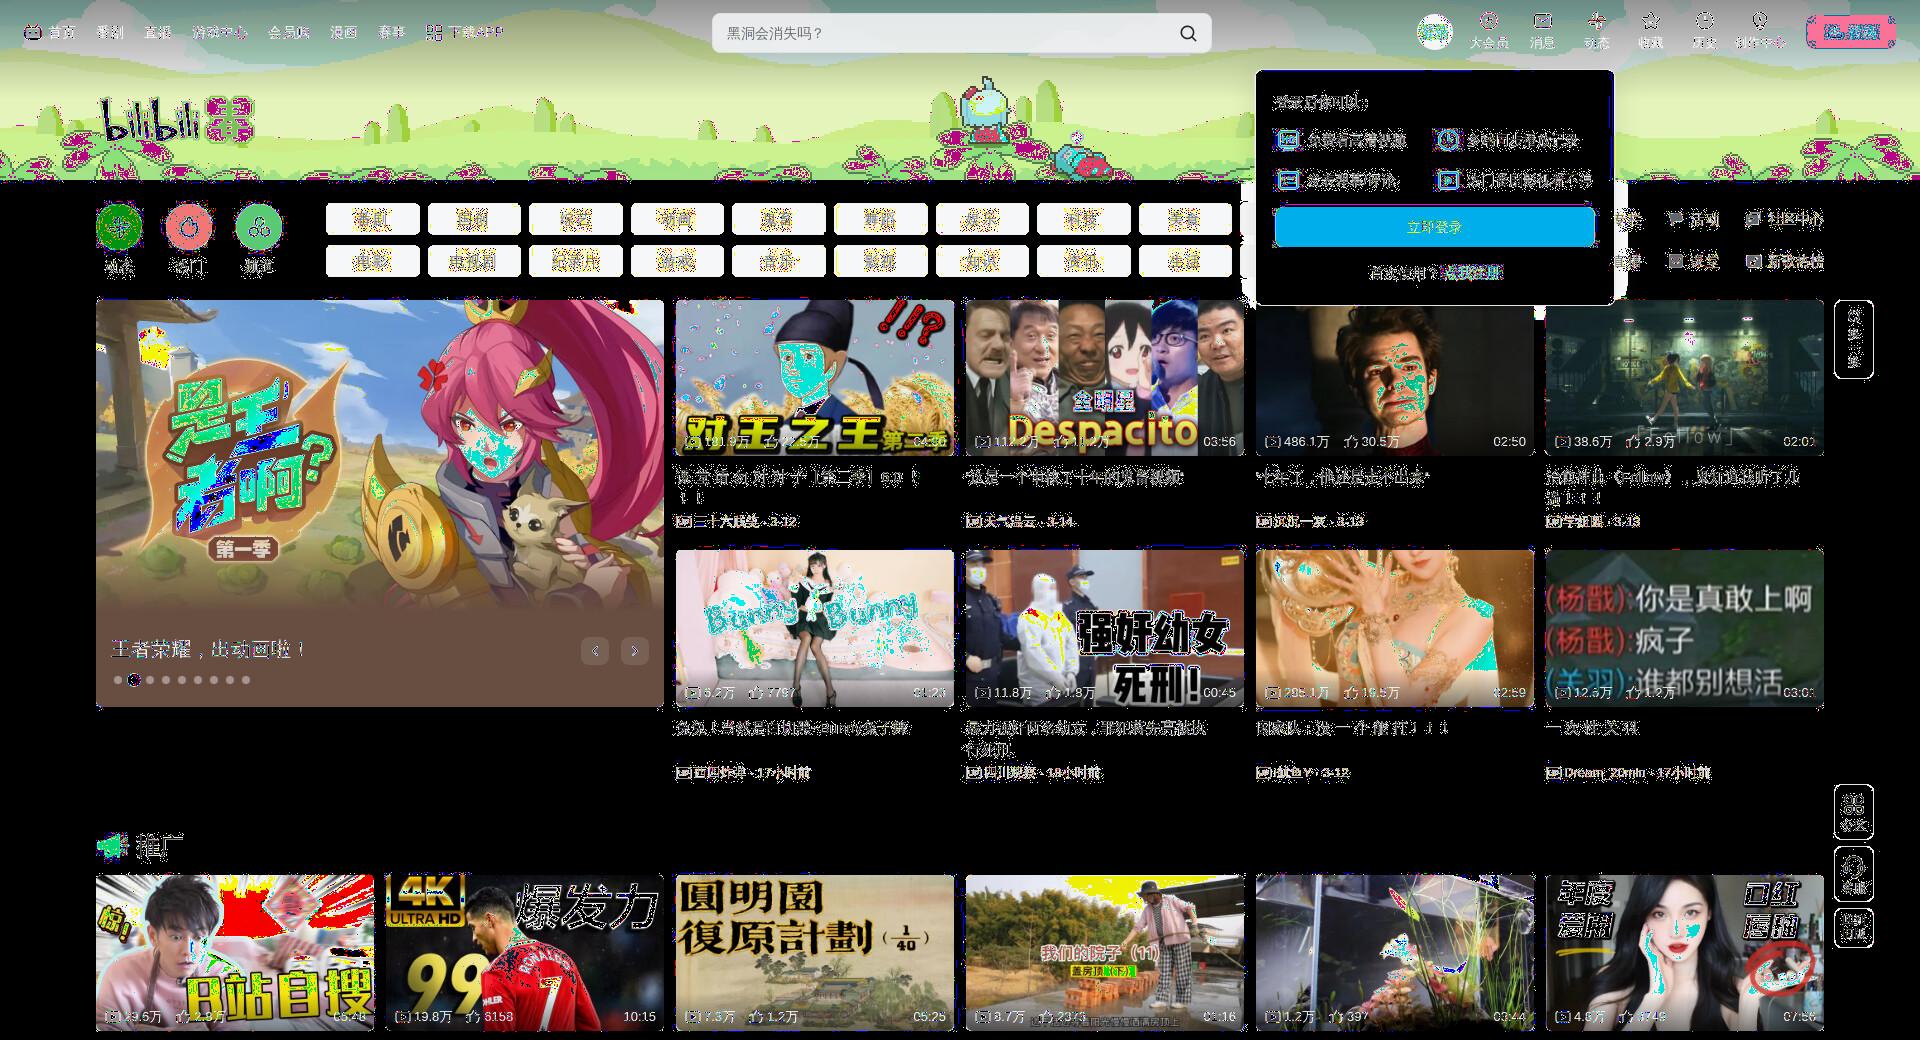Open 游戏中心 in top navigation
Viewport: 1920px width, 1040px height.
(x=220, y=32)
